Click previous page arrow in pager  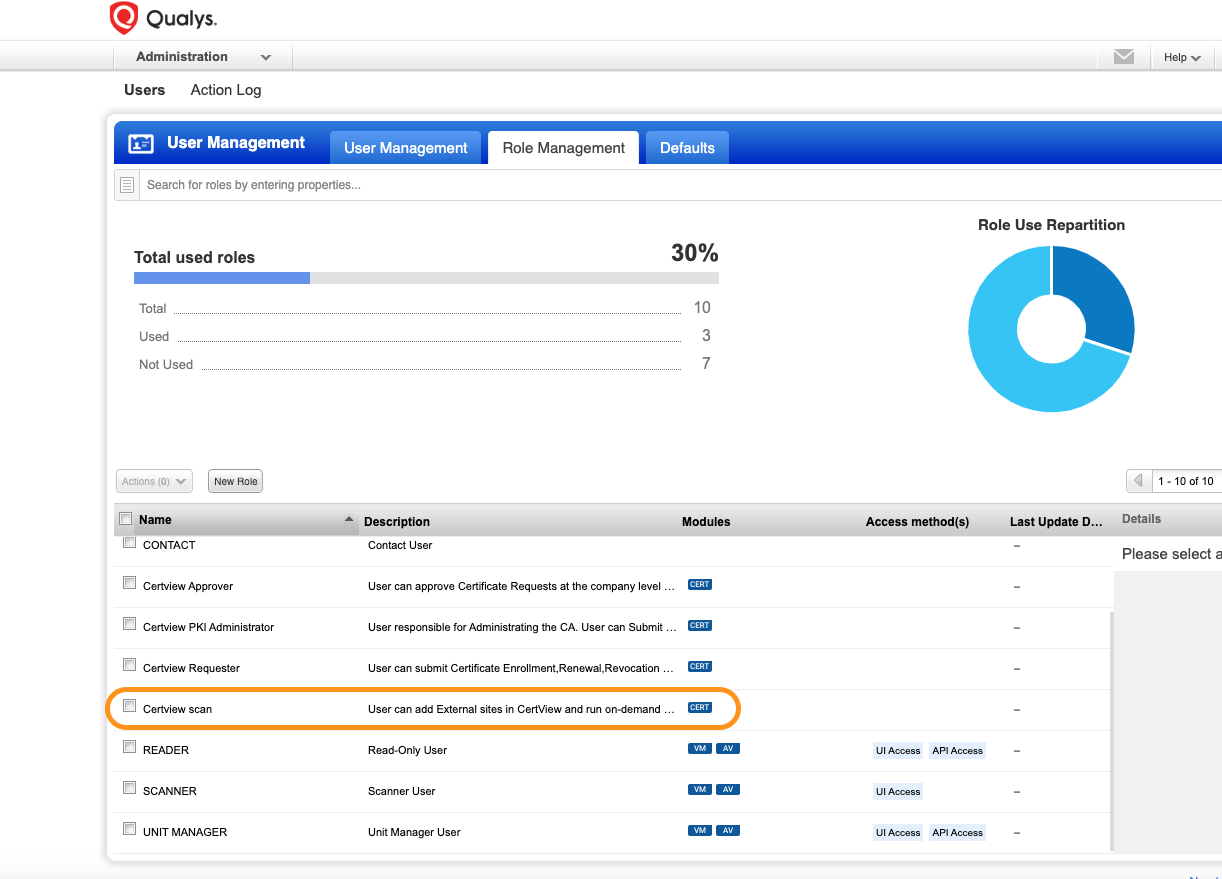(1138, 481)
